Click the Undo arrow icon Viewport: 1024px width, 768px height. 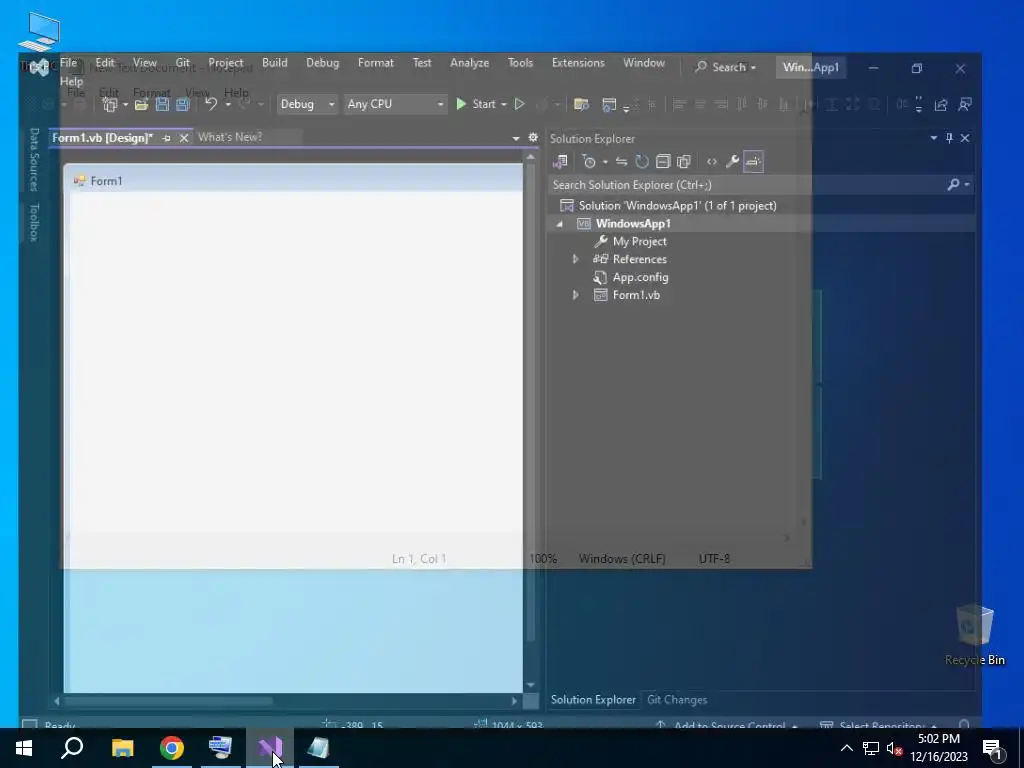coord(210,104)
